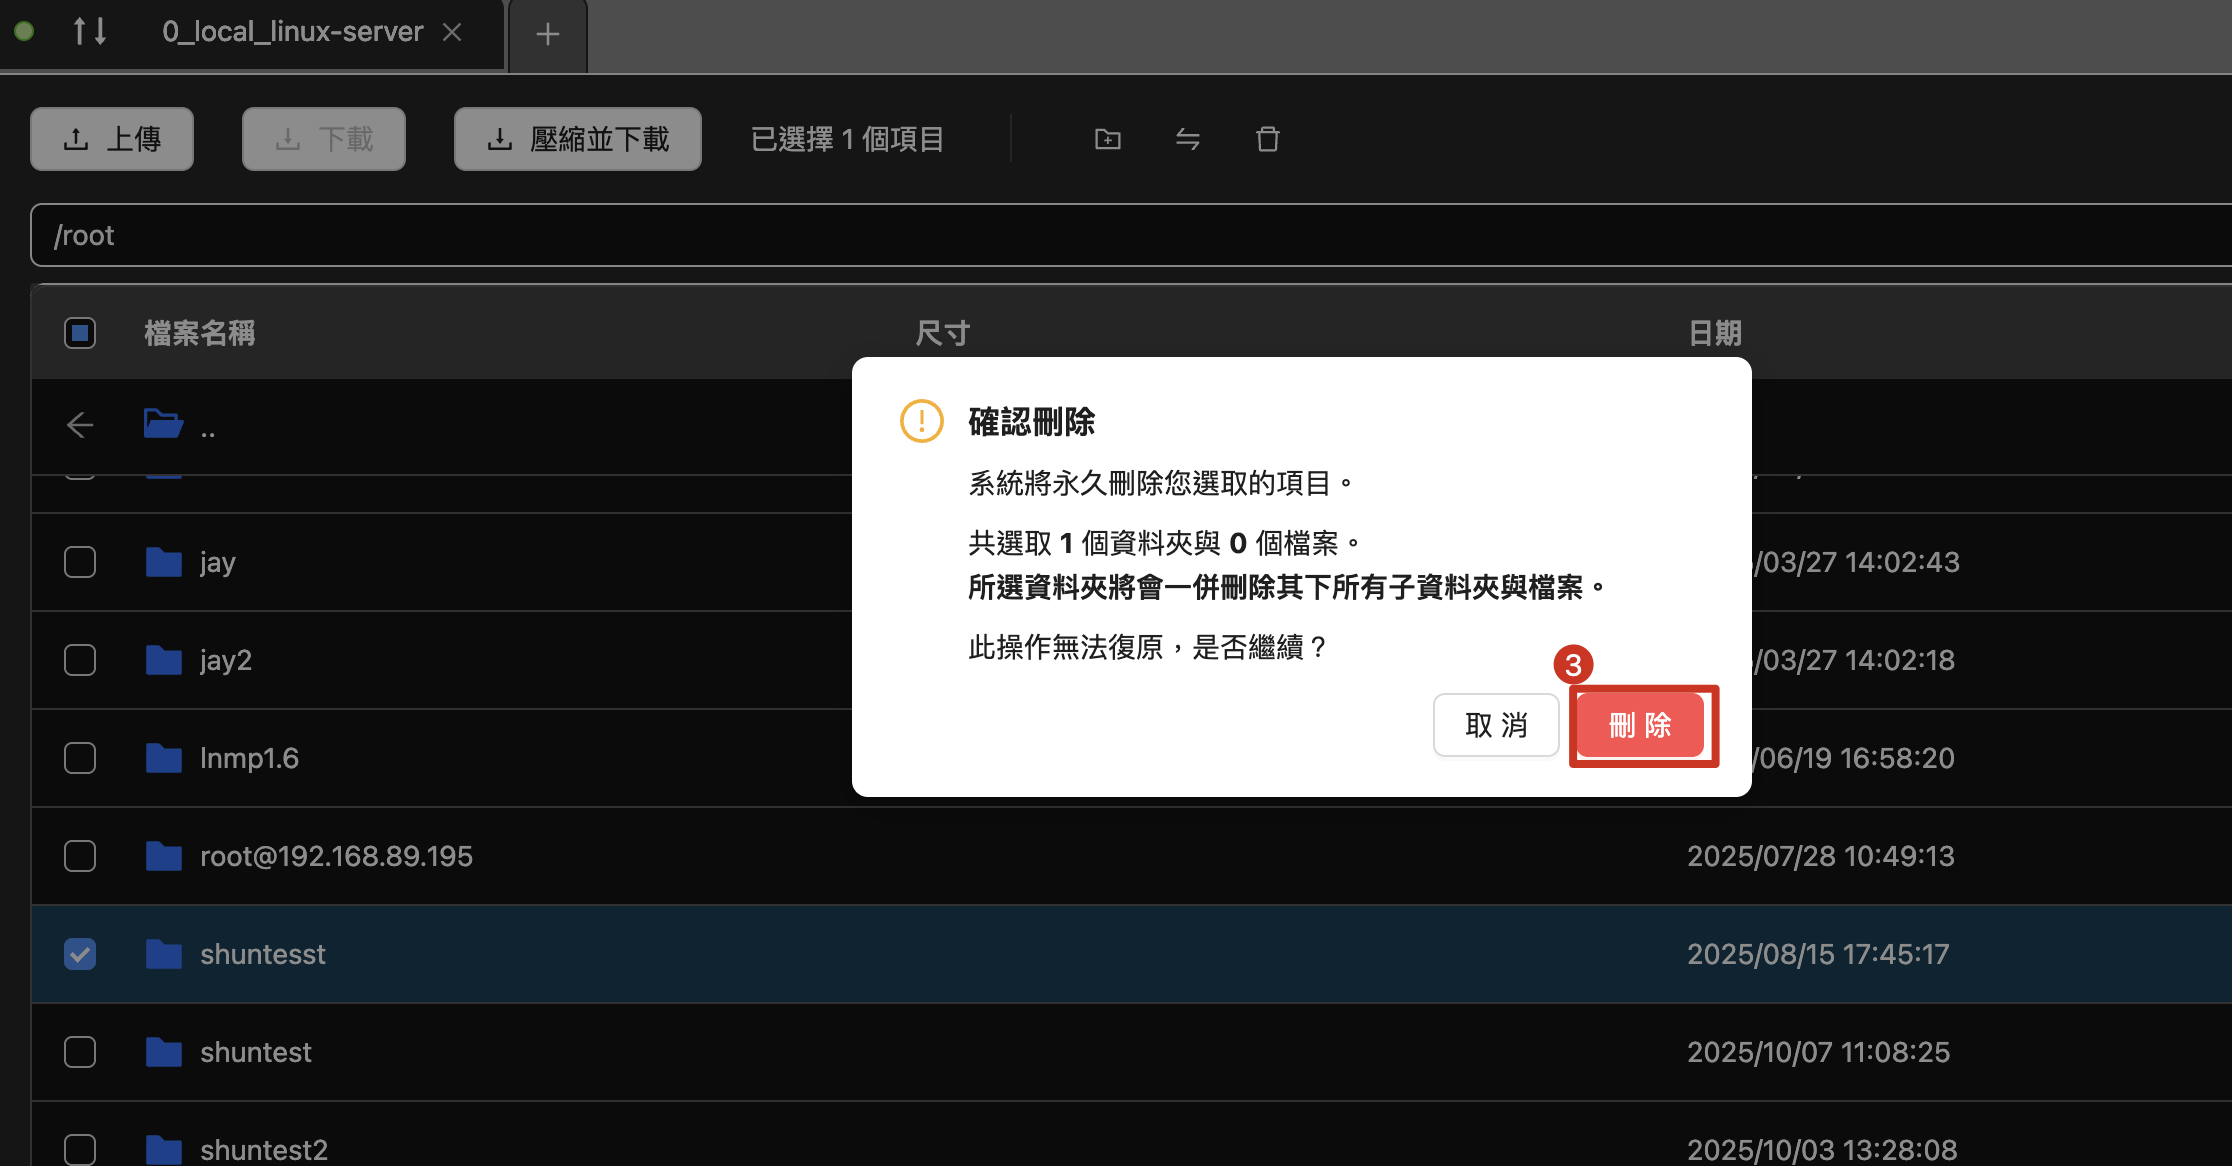Switch to 0_local_linux-server tab

click(x=292, y=32)
